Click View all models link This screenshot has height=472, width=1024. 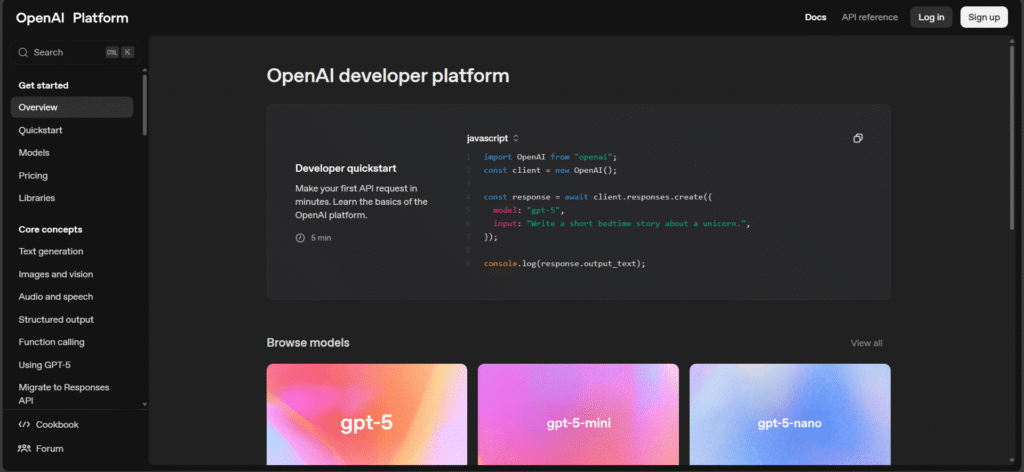(x=866, y=343)
